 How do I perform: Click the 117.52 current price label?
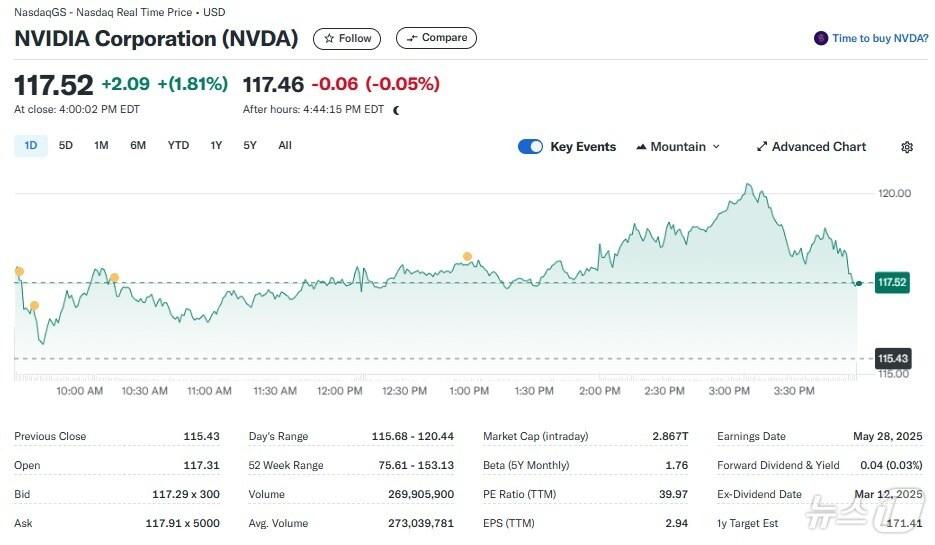click(891, 283)
